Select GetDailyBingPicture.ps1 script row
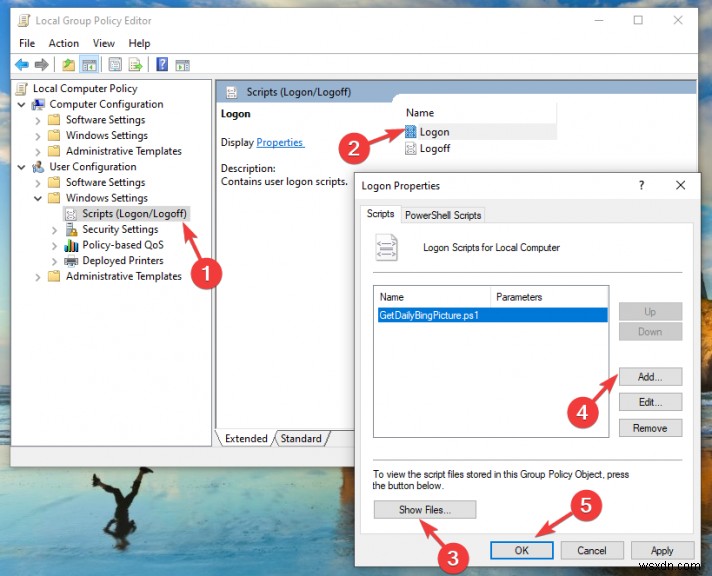This screenshot has height=576, width=712. (492, 315)
